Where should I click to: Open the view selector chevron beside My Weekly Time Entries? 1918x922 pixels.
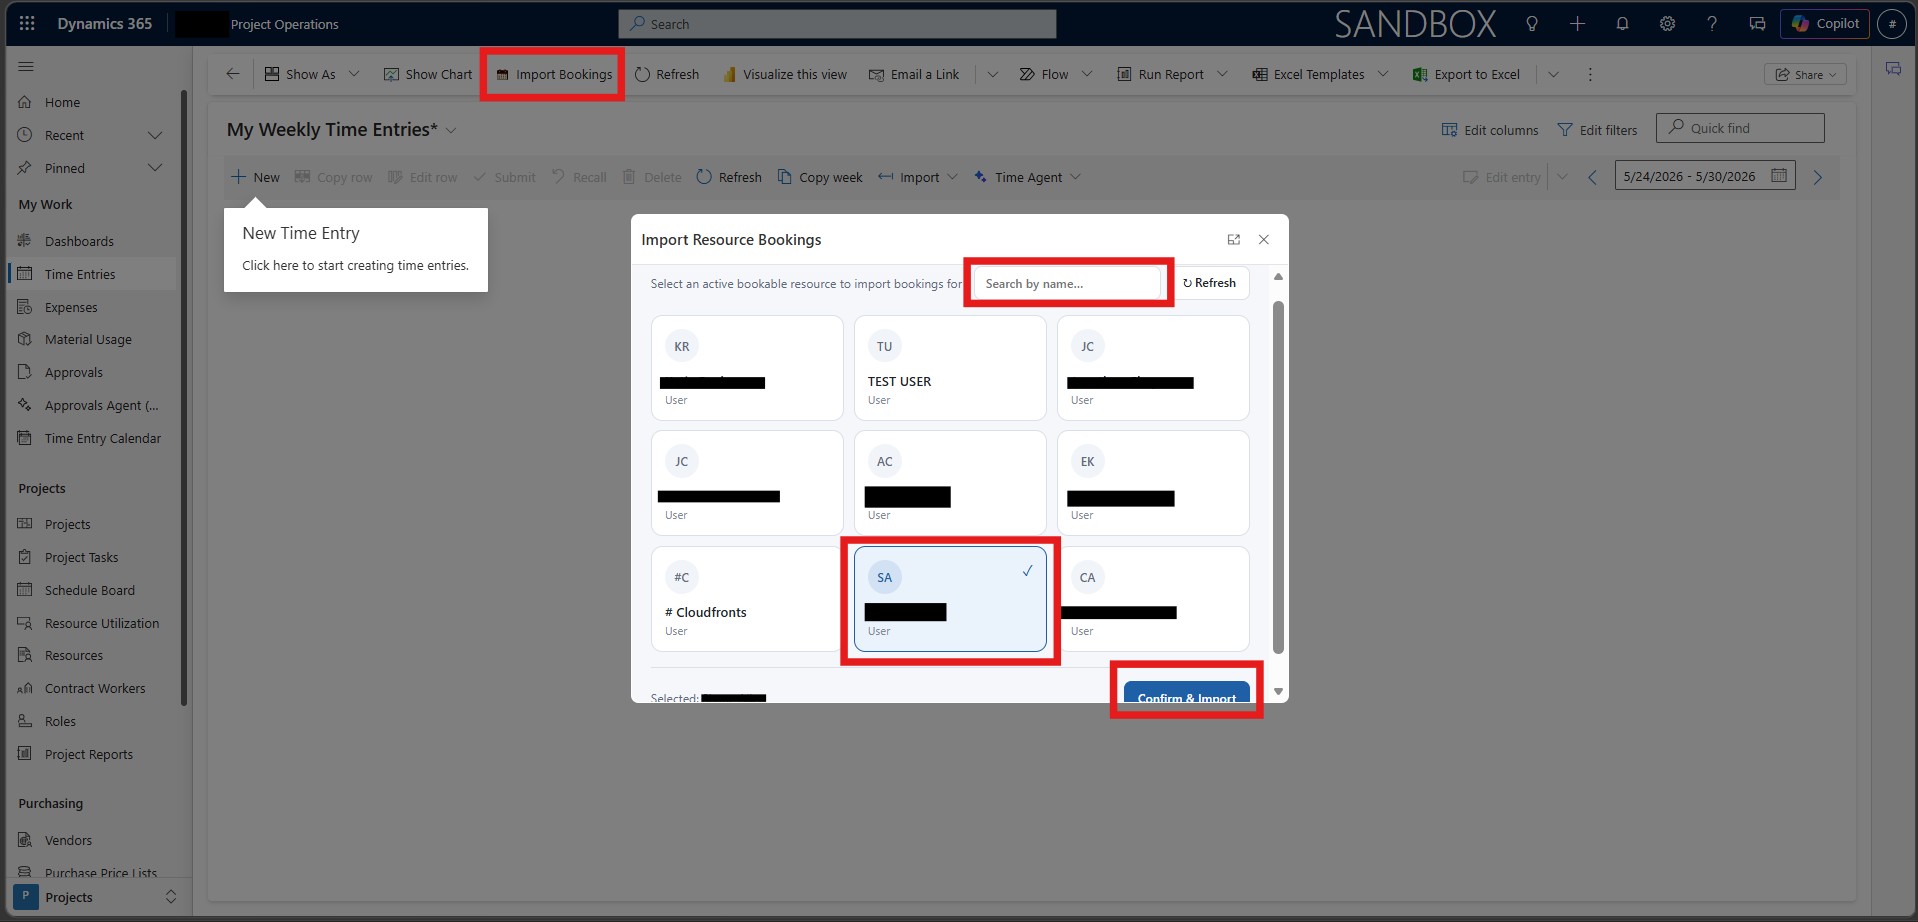pos(451,130)
